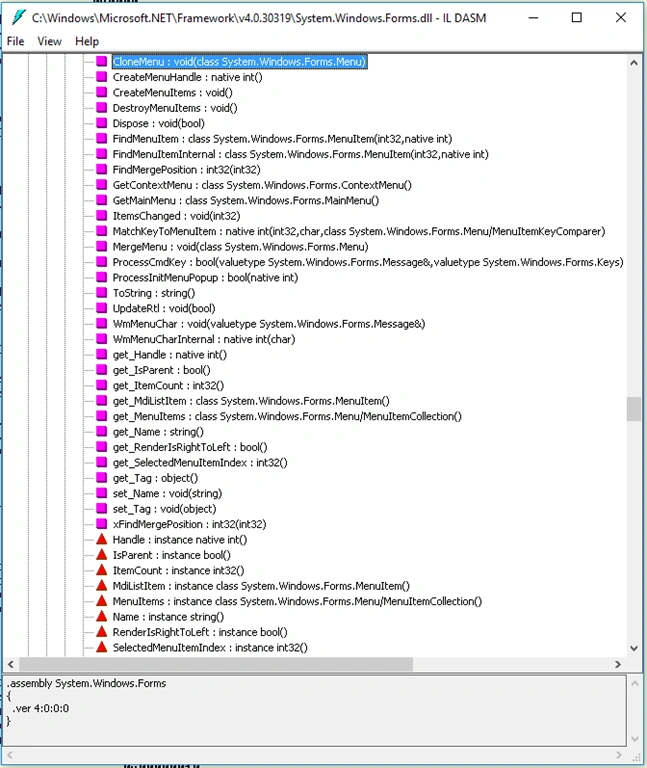Image resolution: width=647 pixels, height=768 pixels.
Task: Click the red triangle icon beside ItemCount
Action: (101, 571)
